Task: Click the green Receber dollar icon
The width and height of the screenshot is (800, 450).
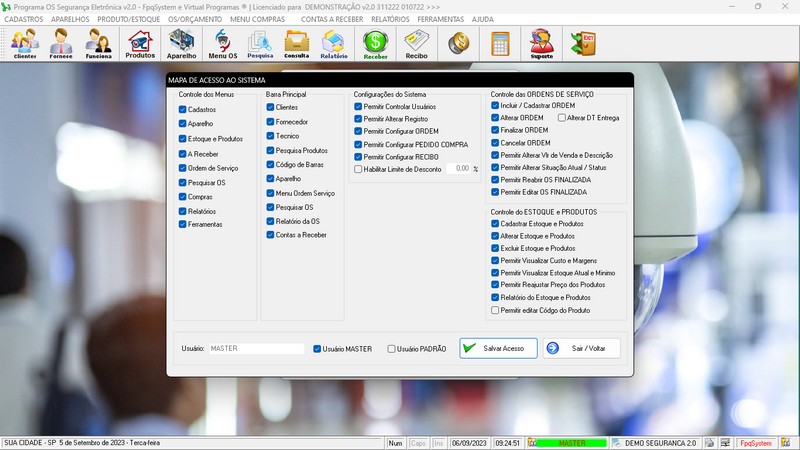Action: (x=376, y=44)
